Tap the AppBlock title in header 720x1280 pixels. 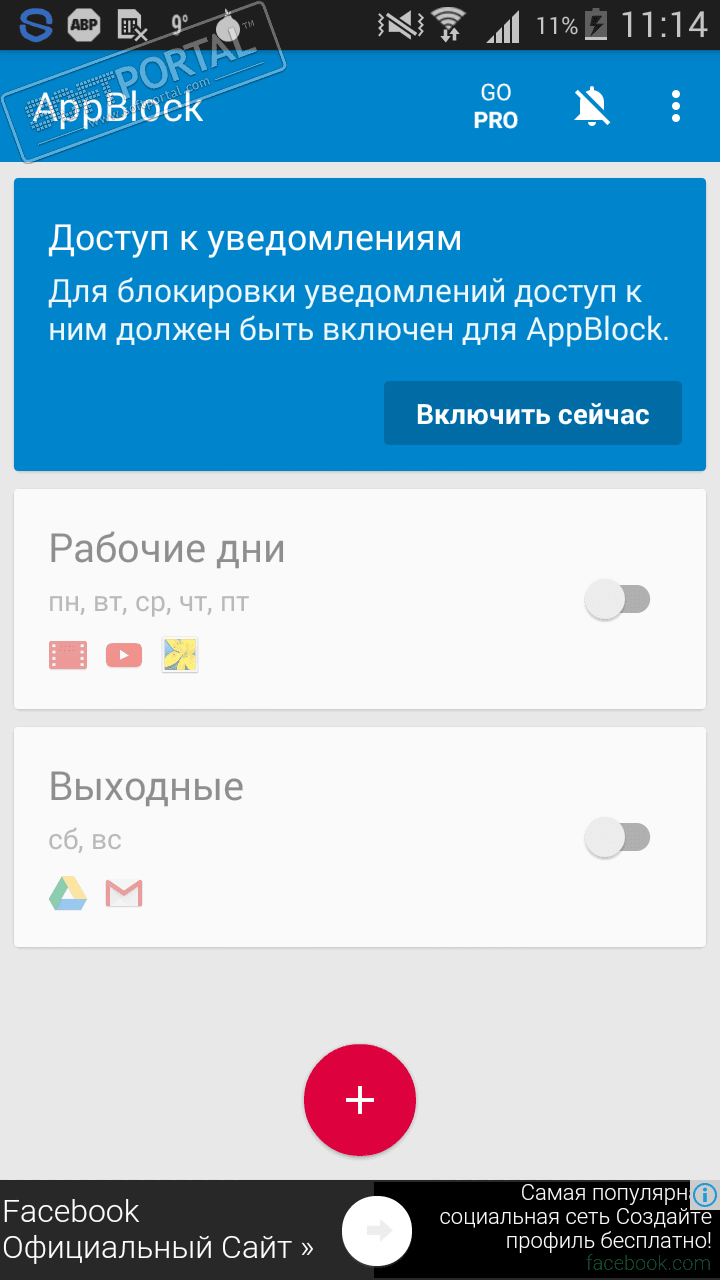(118, 107)
